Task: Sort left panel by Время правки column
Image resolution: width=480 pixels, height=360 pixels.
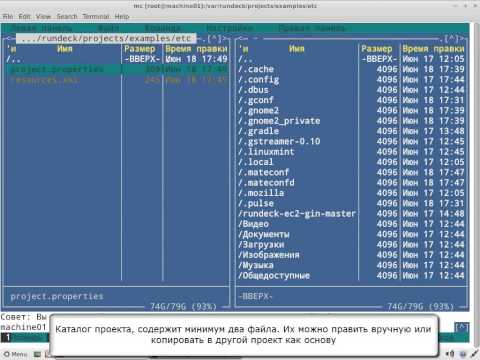Action: (x=196, y=49)
